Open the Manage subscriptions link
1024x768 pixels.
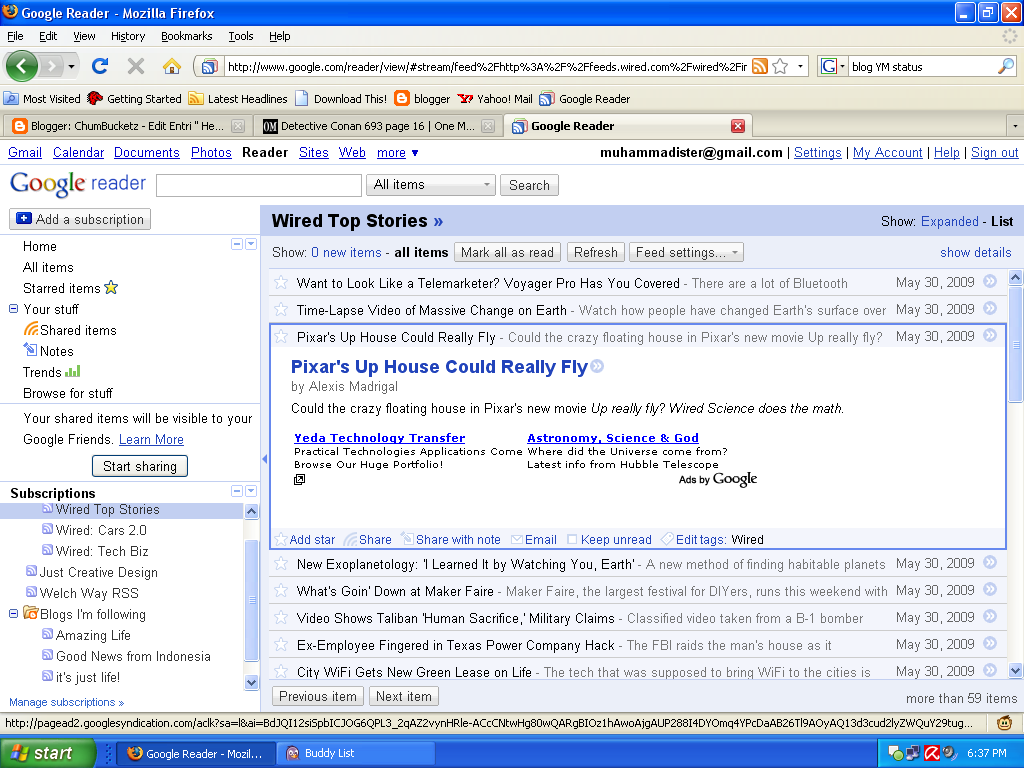pyautogui.click(x=67, y=702)
